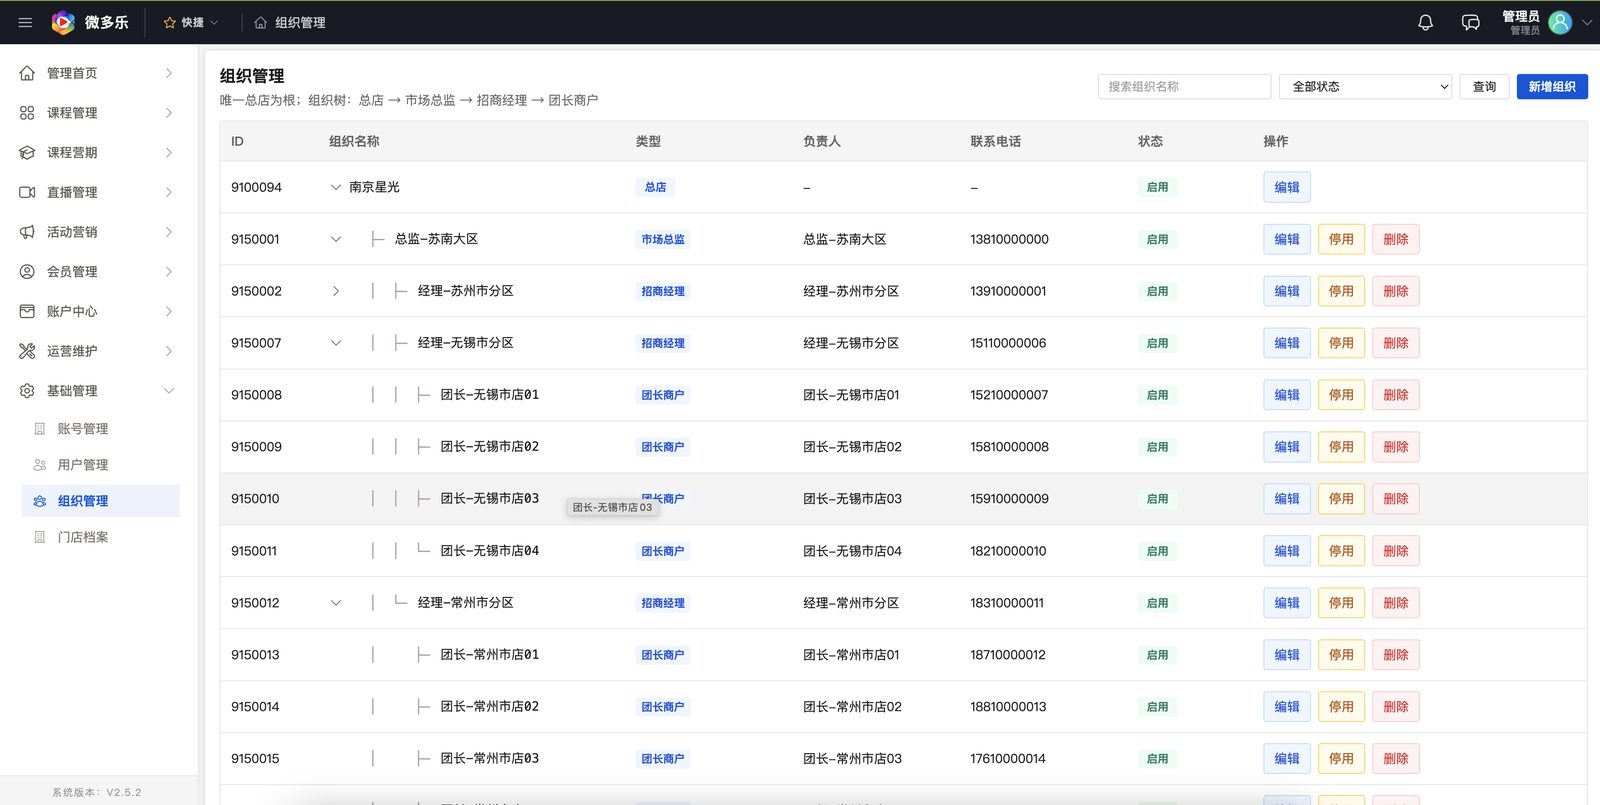
Task: Collapse the 经理-无锡市分区 tree row
Action: tap(336, 343)
